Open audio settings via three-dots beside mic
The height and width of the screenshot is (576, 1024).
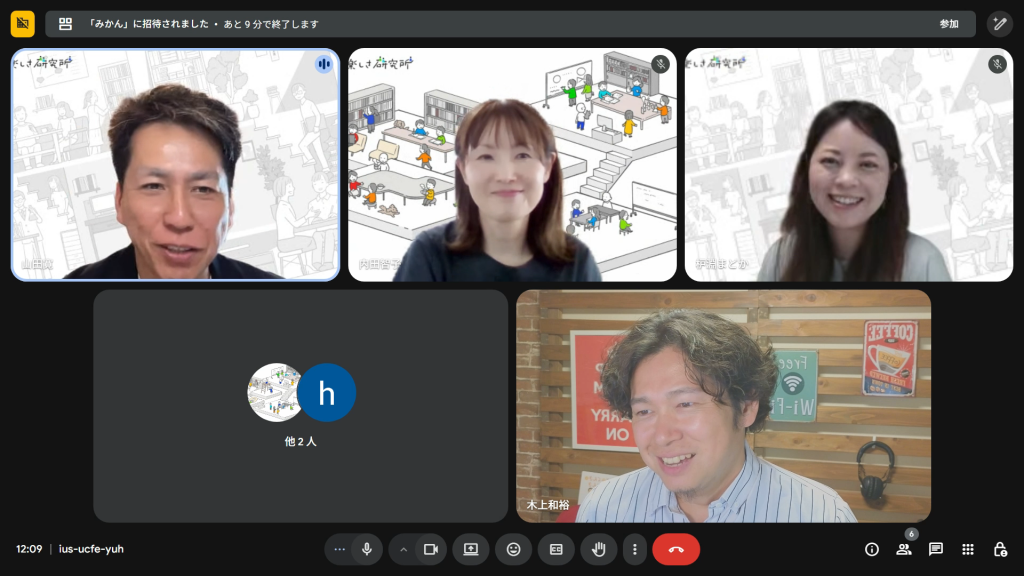click(x=339, y=549)
